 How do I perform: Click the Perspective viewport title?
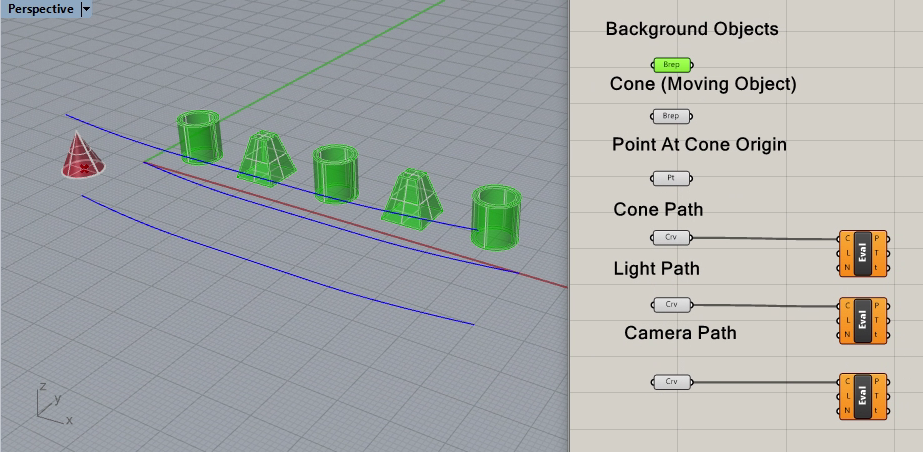coord(40,9)
